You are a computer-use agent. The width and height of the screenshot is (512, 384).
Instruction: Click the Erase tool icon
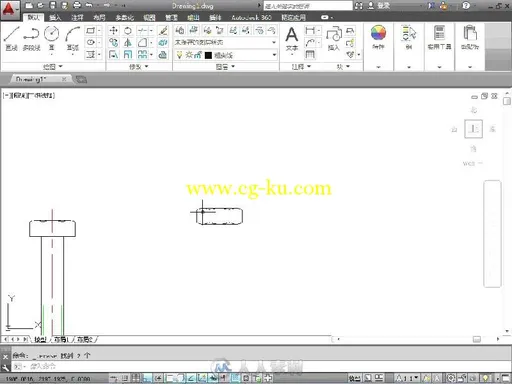pyautogui.click(x=163, y=31)
